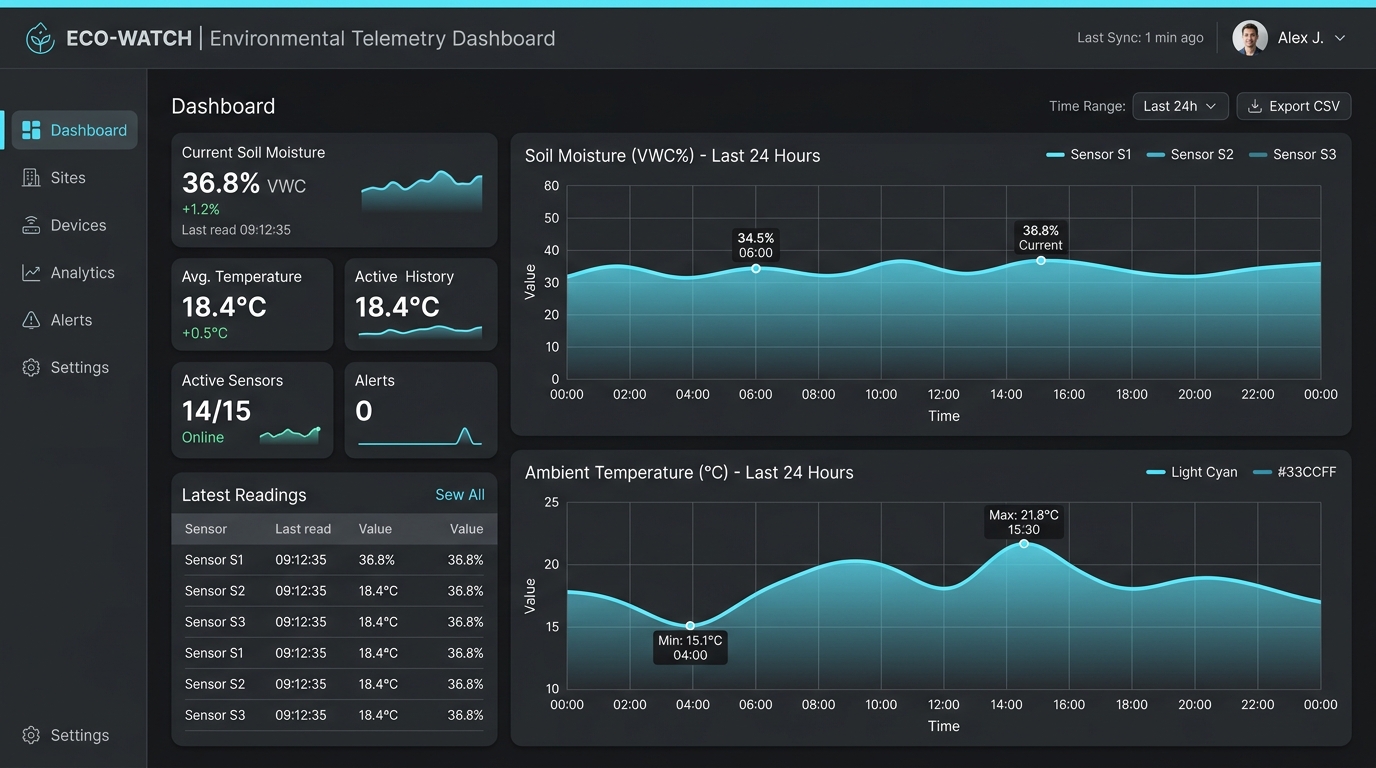The width and height of the screenshot is (1376, 768).
Task: Click the Analytics chart icon
Action: [x=31, y=273]
